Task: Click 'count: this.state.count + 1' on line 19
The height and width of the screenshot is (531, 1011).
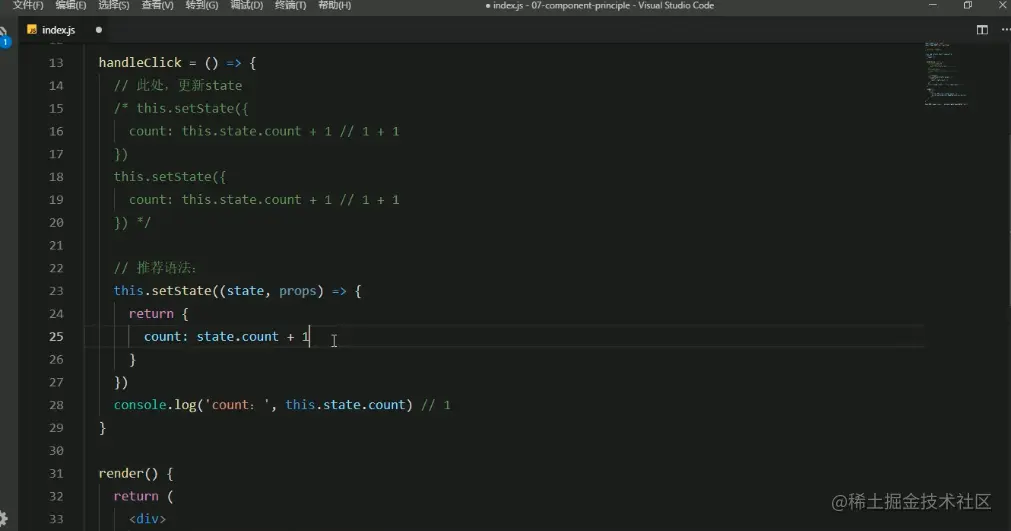Action: click(x=230, y=199)
